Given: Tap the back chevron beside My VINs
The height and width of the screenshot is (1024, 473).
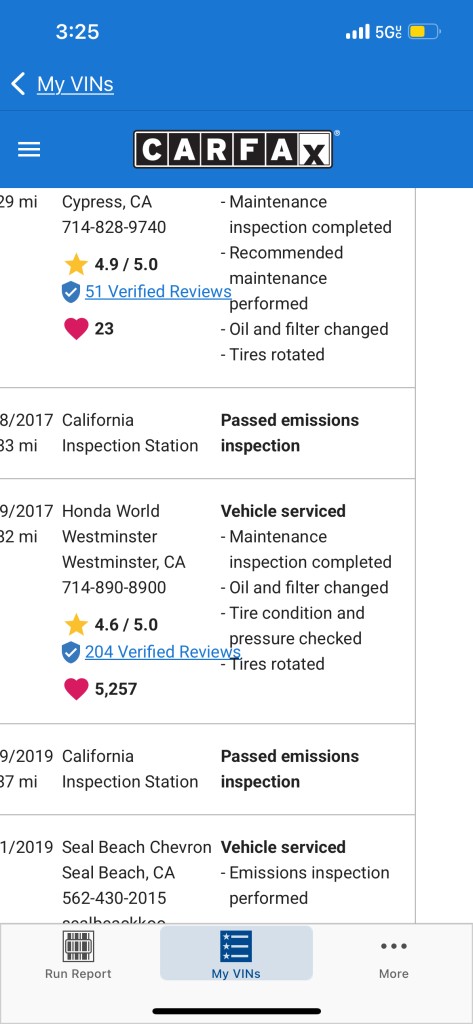Looking at the screenshot, I should coord(18,84).
